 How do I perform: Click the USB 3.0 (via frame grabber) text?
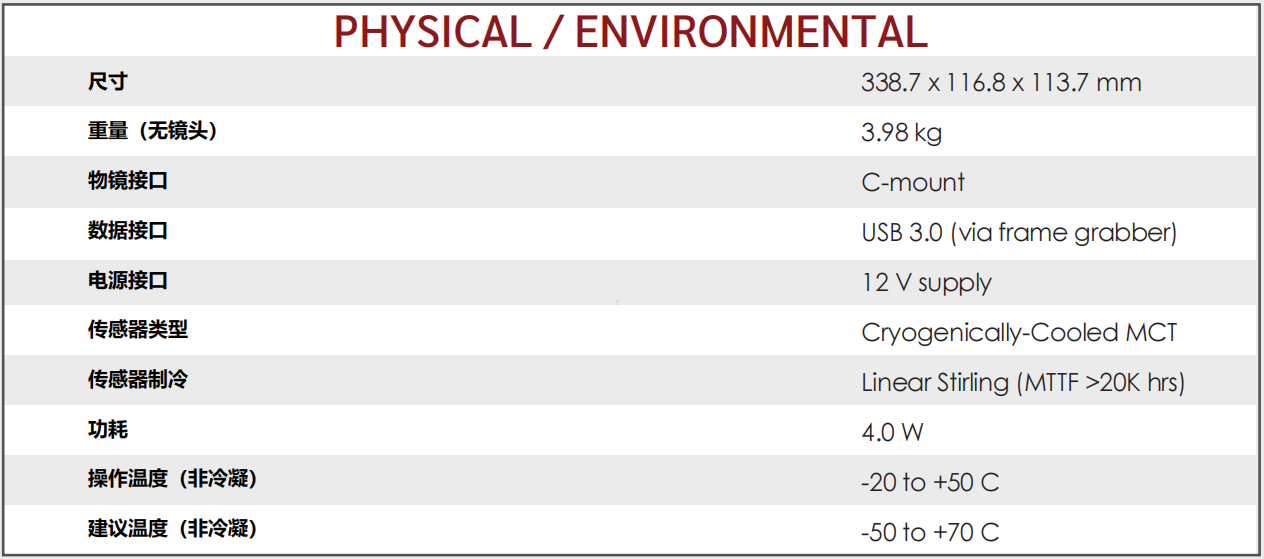(x=1019, y=233)
